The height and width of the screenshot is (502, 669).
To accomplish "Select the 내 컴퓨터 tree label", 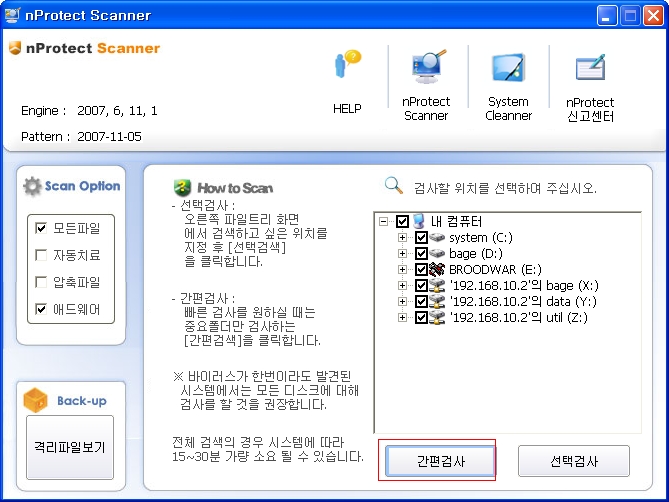I will (x=456, y=221).
